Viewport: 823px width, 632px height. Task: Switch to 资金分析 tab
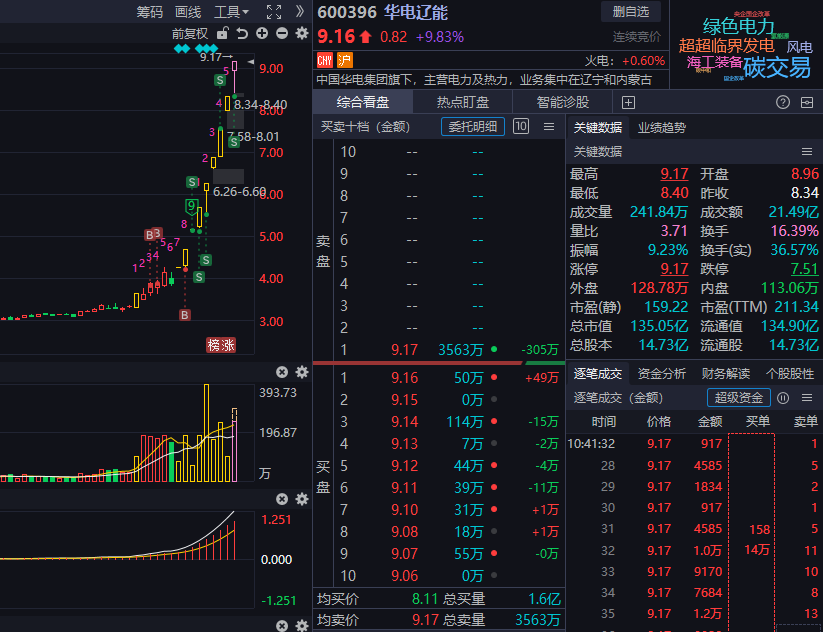(x=661, y=374)
